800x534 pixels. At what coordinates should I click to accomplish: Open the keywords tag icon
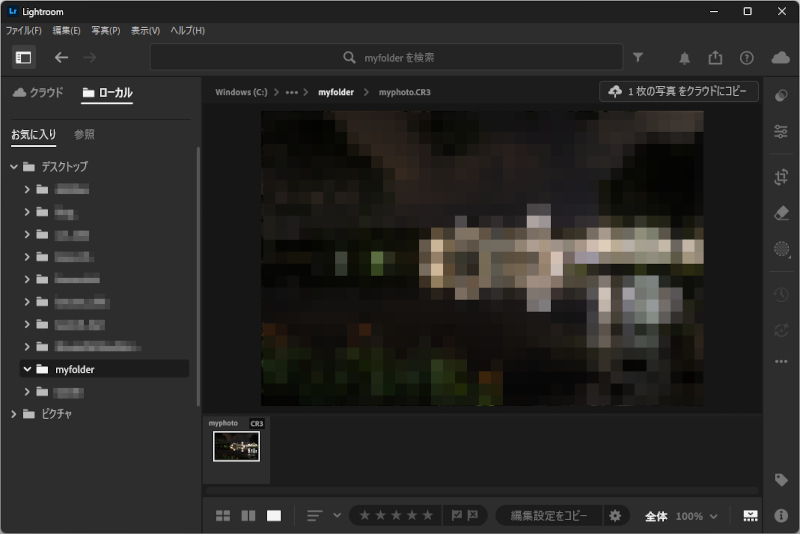[x=781, y=480]
